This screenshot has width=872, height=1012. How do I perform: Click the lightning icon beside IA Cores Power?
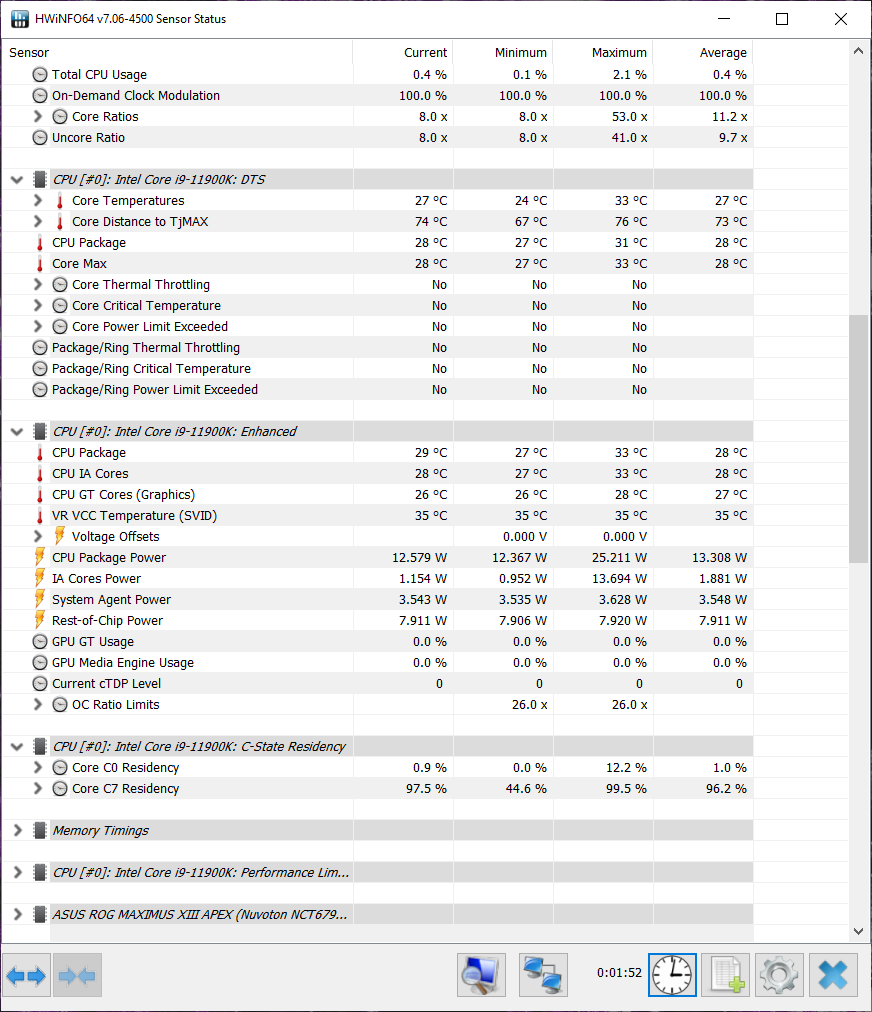(x=39, y=578)
